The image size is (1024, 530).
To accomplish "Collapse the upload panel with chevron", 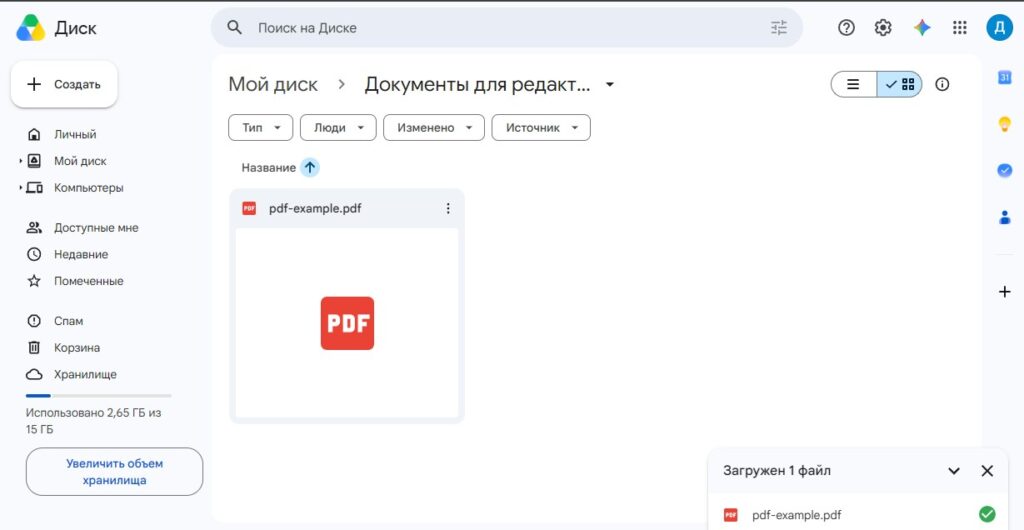I will click(x=953, y=471).
